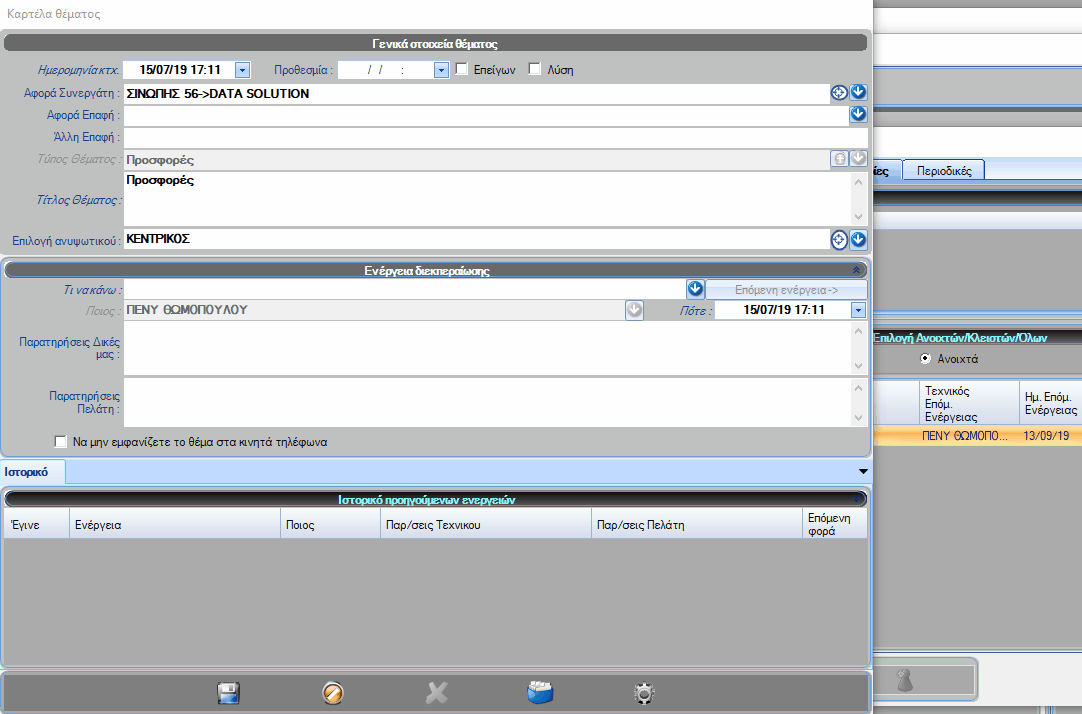Screen dimensions: 1082x714
Task: Click the orange cancel icon in bottom toolbar
Action: coord(333,693)
